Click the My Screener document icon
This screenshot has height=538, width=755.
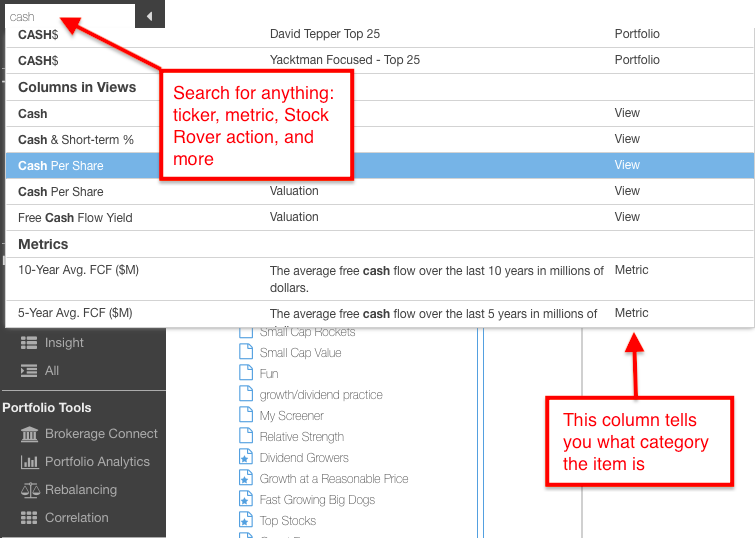[246, 415]
